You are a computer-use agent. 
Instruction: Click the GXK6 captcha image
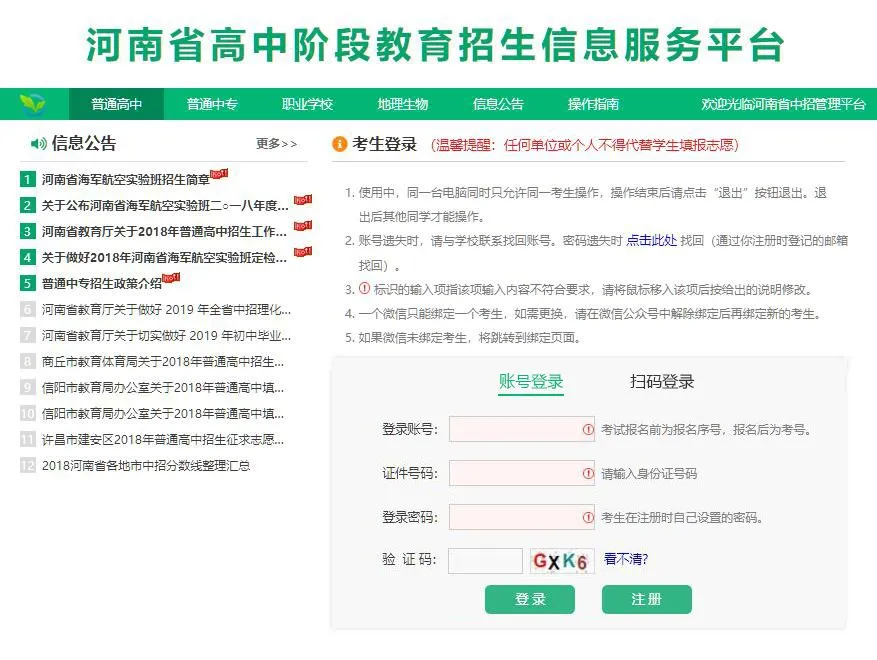(561, 561)
